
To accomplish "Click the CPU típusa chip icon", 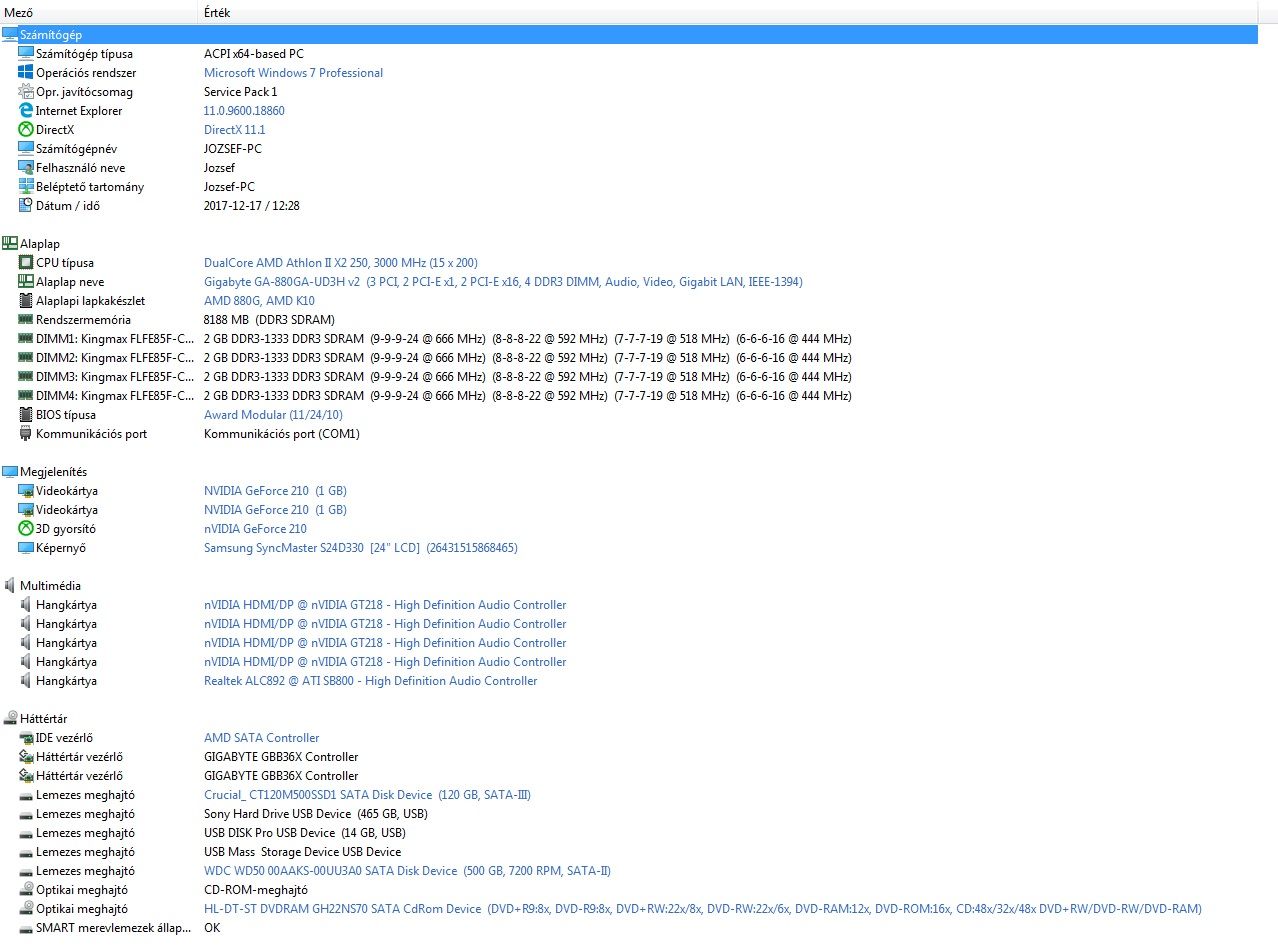I will 26,263.
